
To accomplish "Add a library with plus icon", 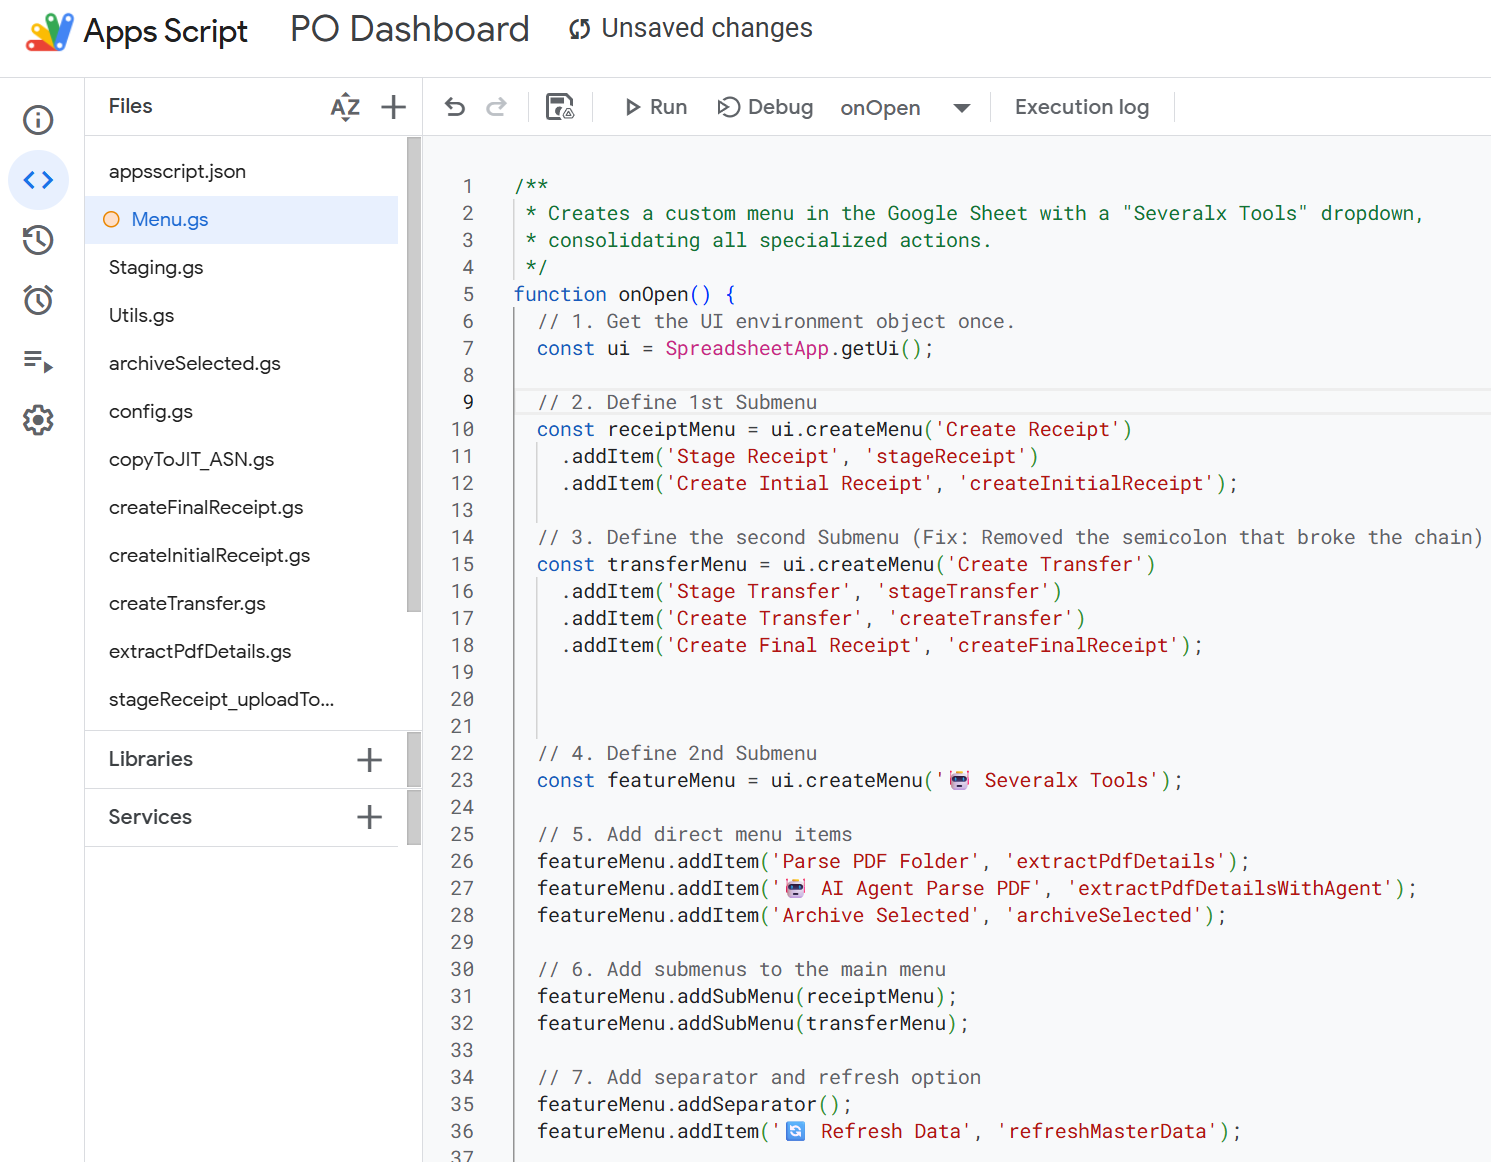I will click(369, 760).
